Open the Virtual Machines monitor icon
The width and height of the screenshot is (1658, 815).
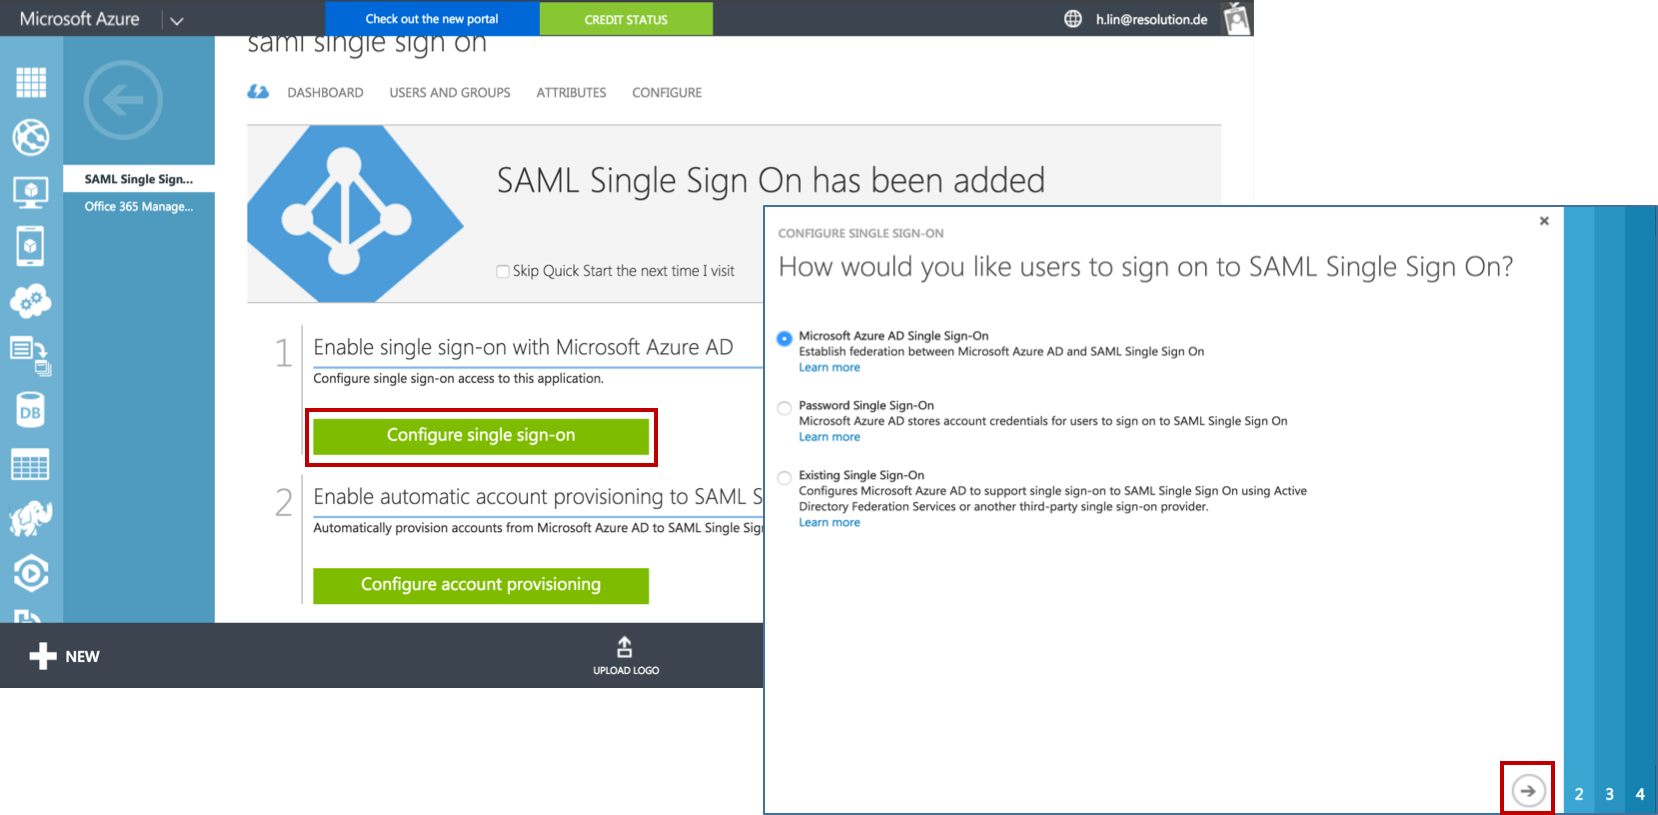pyautogui.click(x=31, y=192)
